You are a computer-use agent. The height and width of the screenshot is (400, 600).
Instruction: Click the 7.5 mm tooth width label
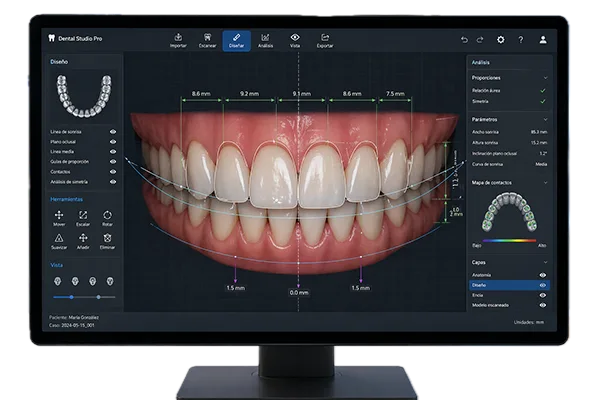pos(395,93)
